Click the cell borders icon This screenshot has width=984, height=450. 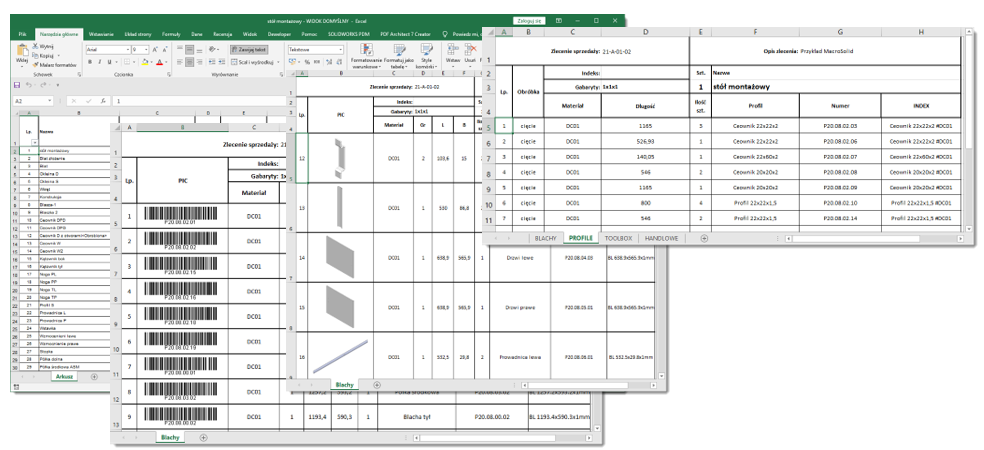point(127,62)
